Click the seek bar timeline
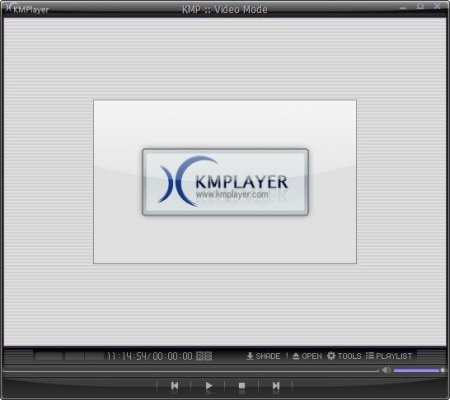 tap(191, 370)
